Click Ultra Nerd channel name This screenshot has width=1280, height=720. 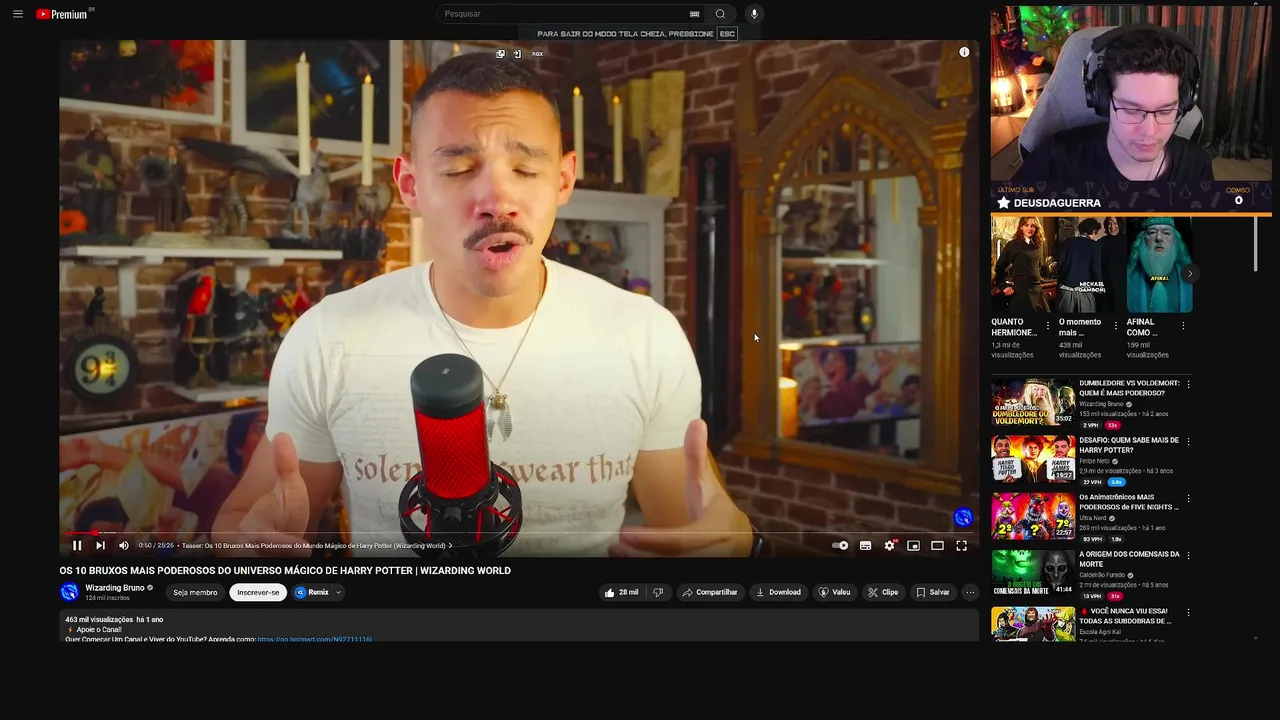(1093, 518)
